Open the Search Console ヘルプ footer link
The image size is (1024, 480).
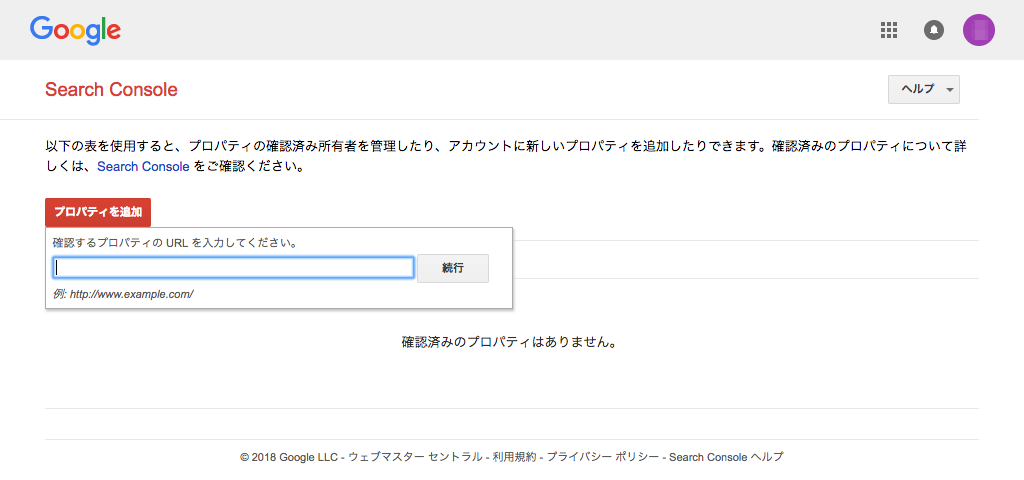coord(726,457)
